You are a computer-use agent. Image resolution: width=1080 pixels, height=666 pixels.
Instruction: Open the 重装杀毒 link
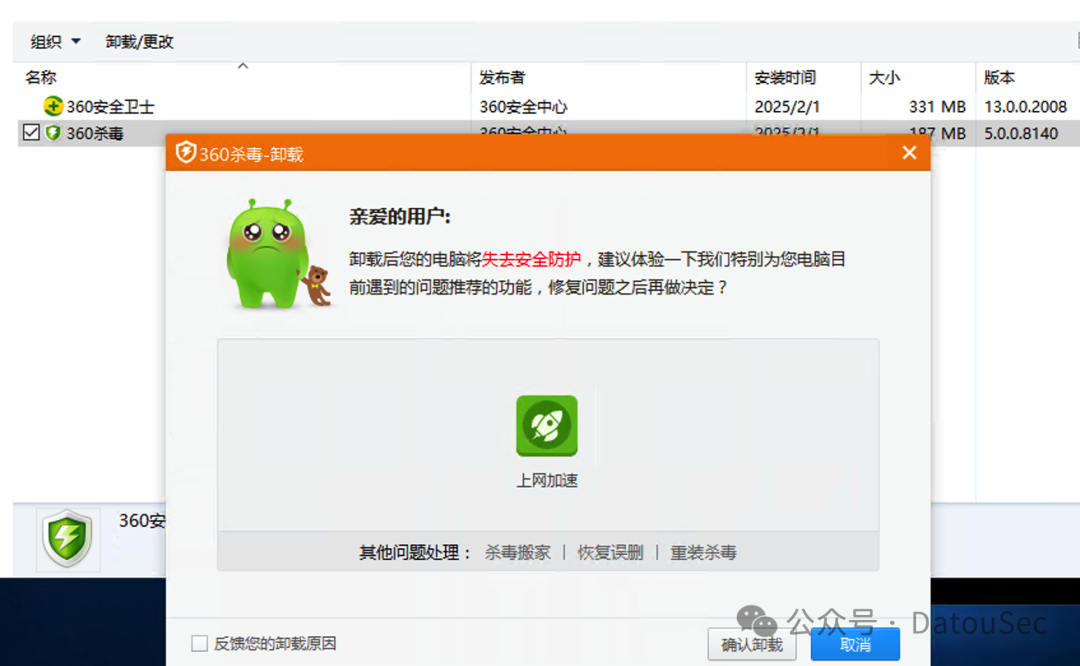coord(703,552)
